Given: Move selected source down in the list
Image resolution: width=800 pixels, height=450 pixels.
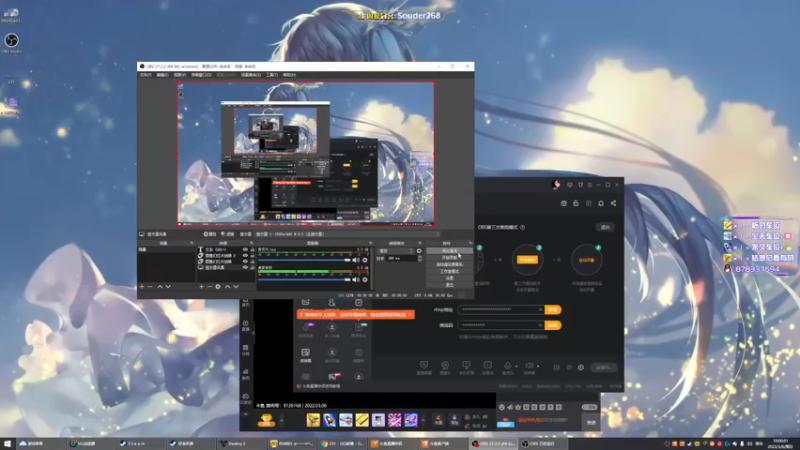Looking at the screenshot, I should tap(236, 287).
